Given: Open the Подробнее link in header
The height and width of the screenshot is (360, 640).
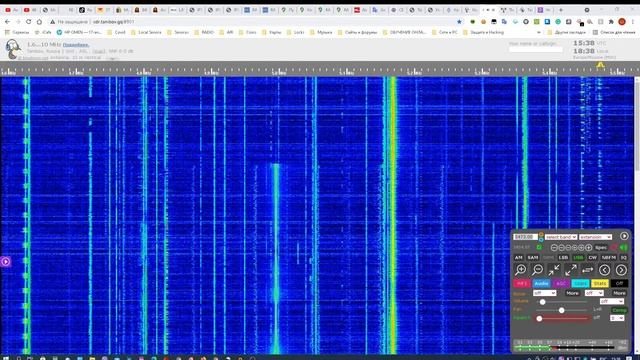Looking at the screenshot, I should coord(76,45).
